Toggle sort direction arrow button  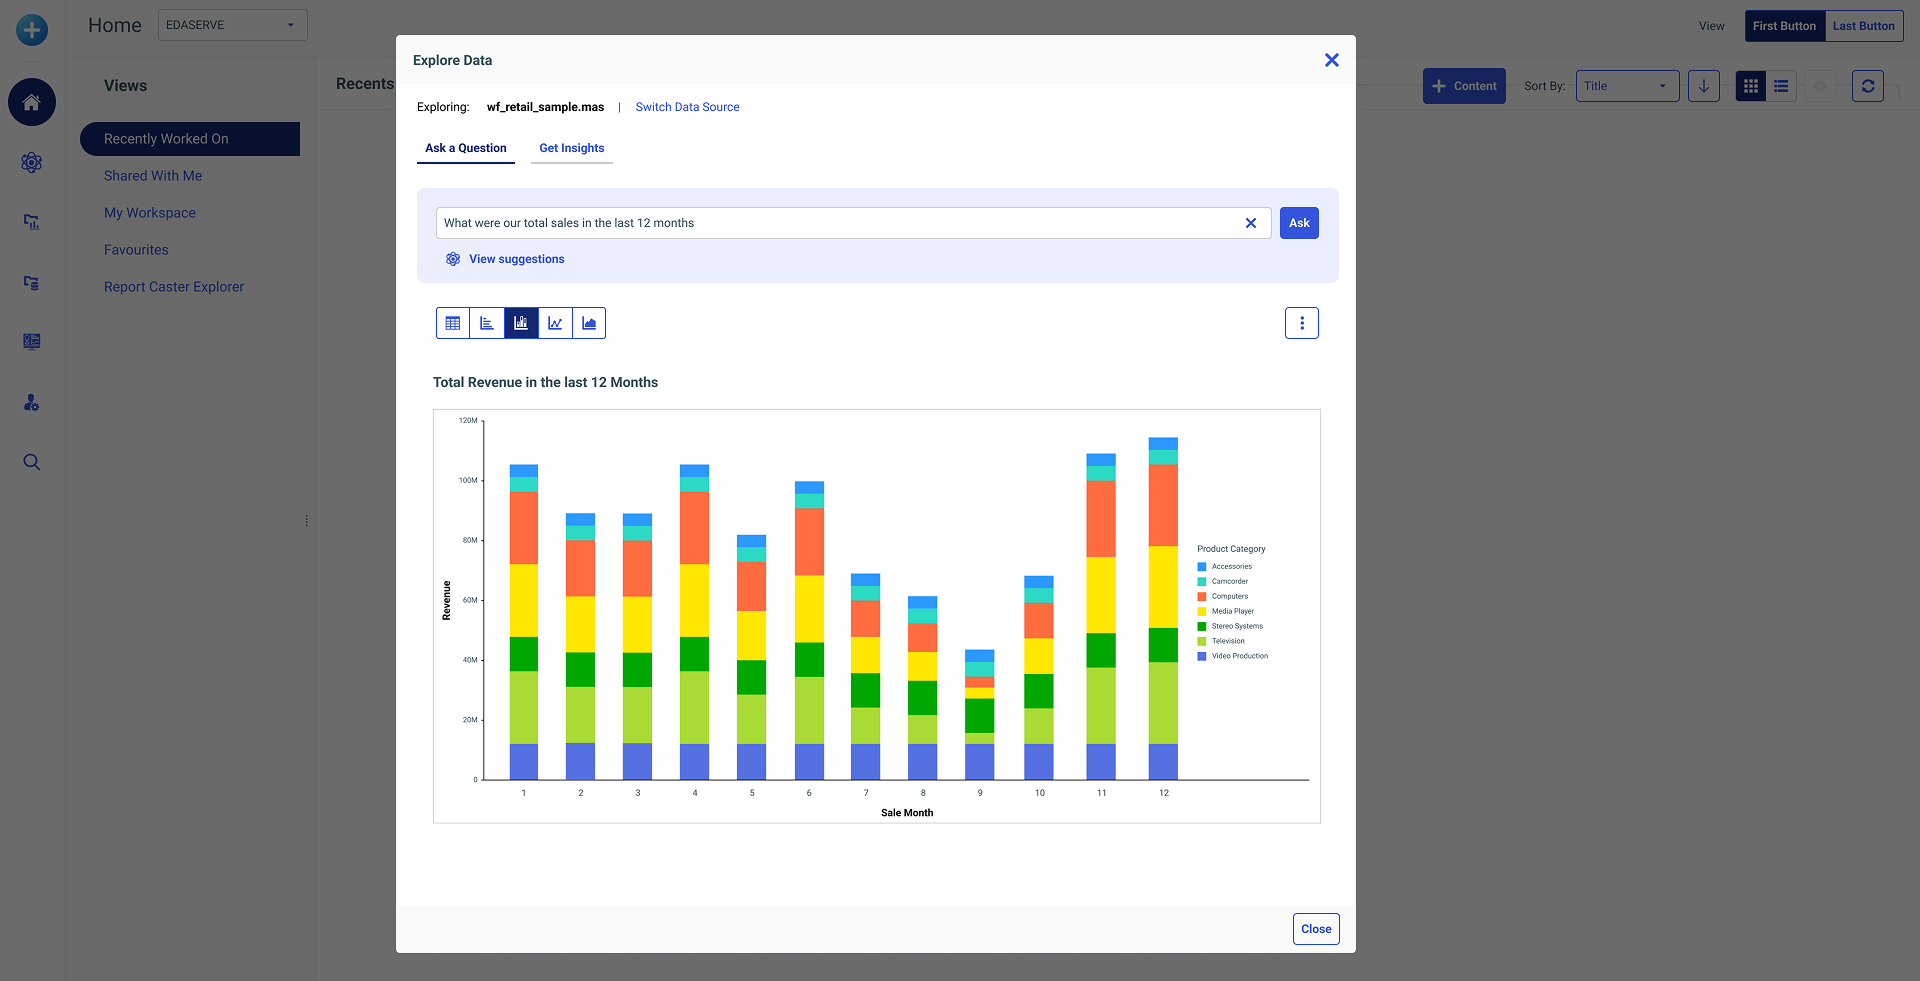(1704, 86)
